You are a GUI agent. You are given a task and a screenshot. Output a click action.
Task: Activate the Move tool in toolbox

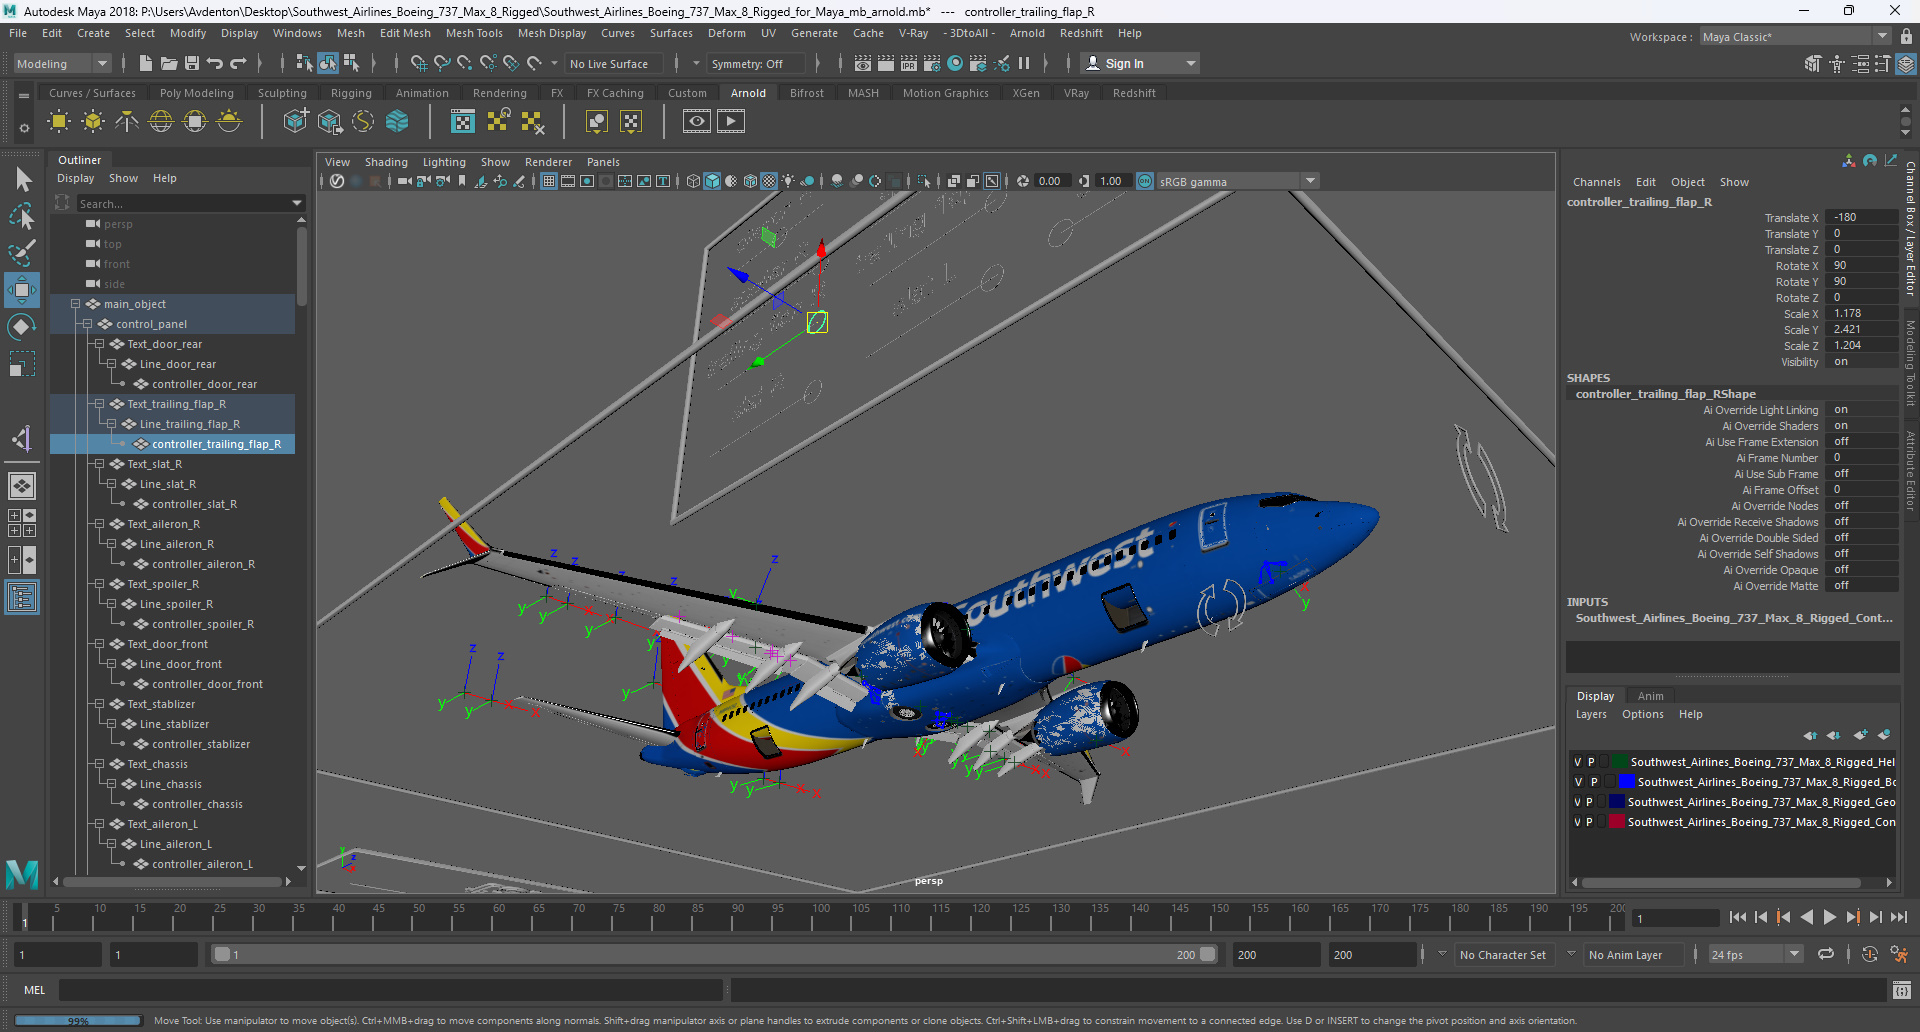point(22,290)
